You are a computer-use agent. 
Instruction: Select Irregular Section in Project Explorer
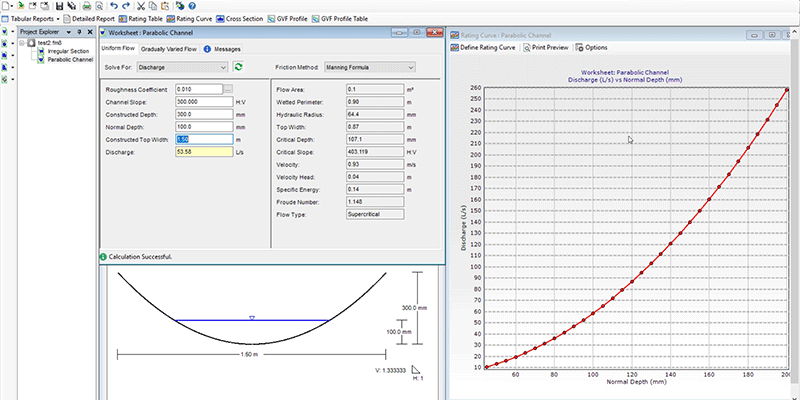click(x=68, y=51)
